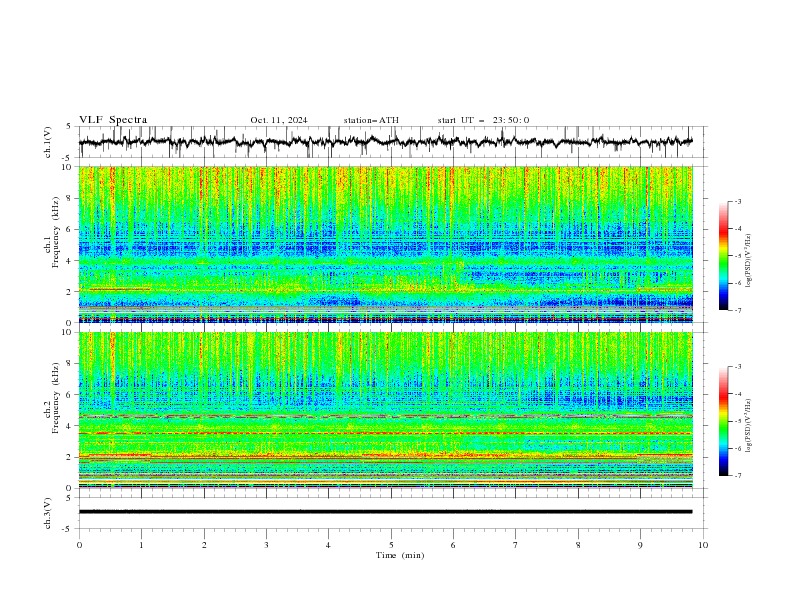792x612 pixels.
Task: Click the "ch.1(V)" waveform axis label
Action: (x=48, y=142)
